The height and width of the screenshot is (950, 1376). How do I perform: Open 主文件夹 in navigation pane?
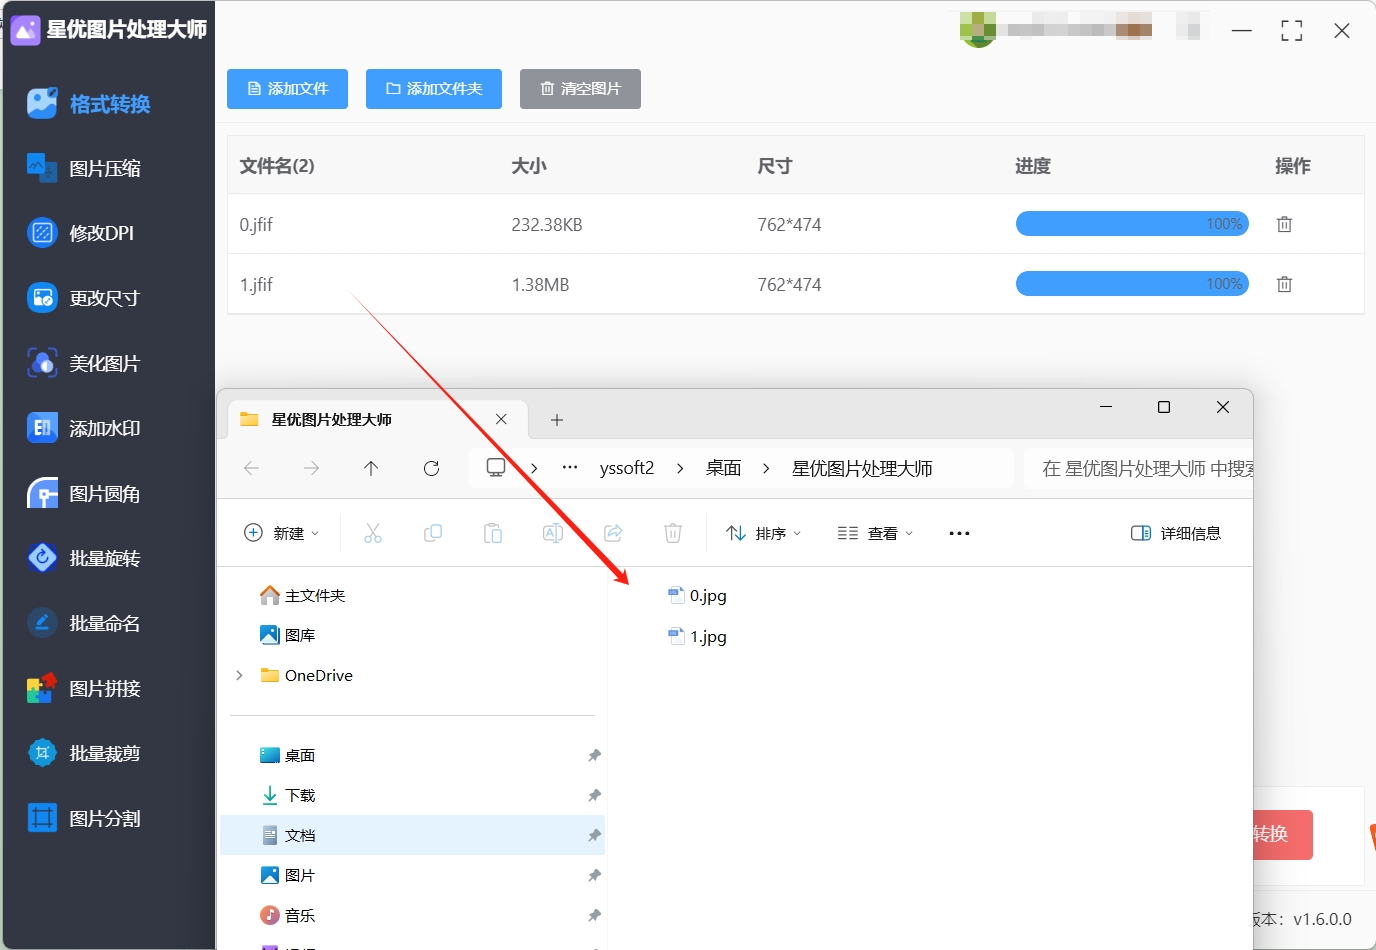tap(303, 596)
